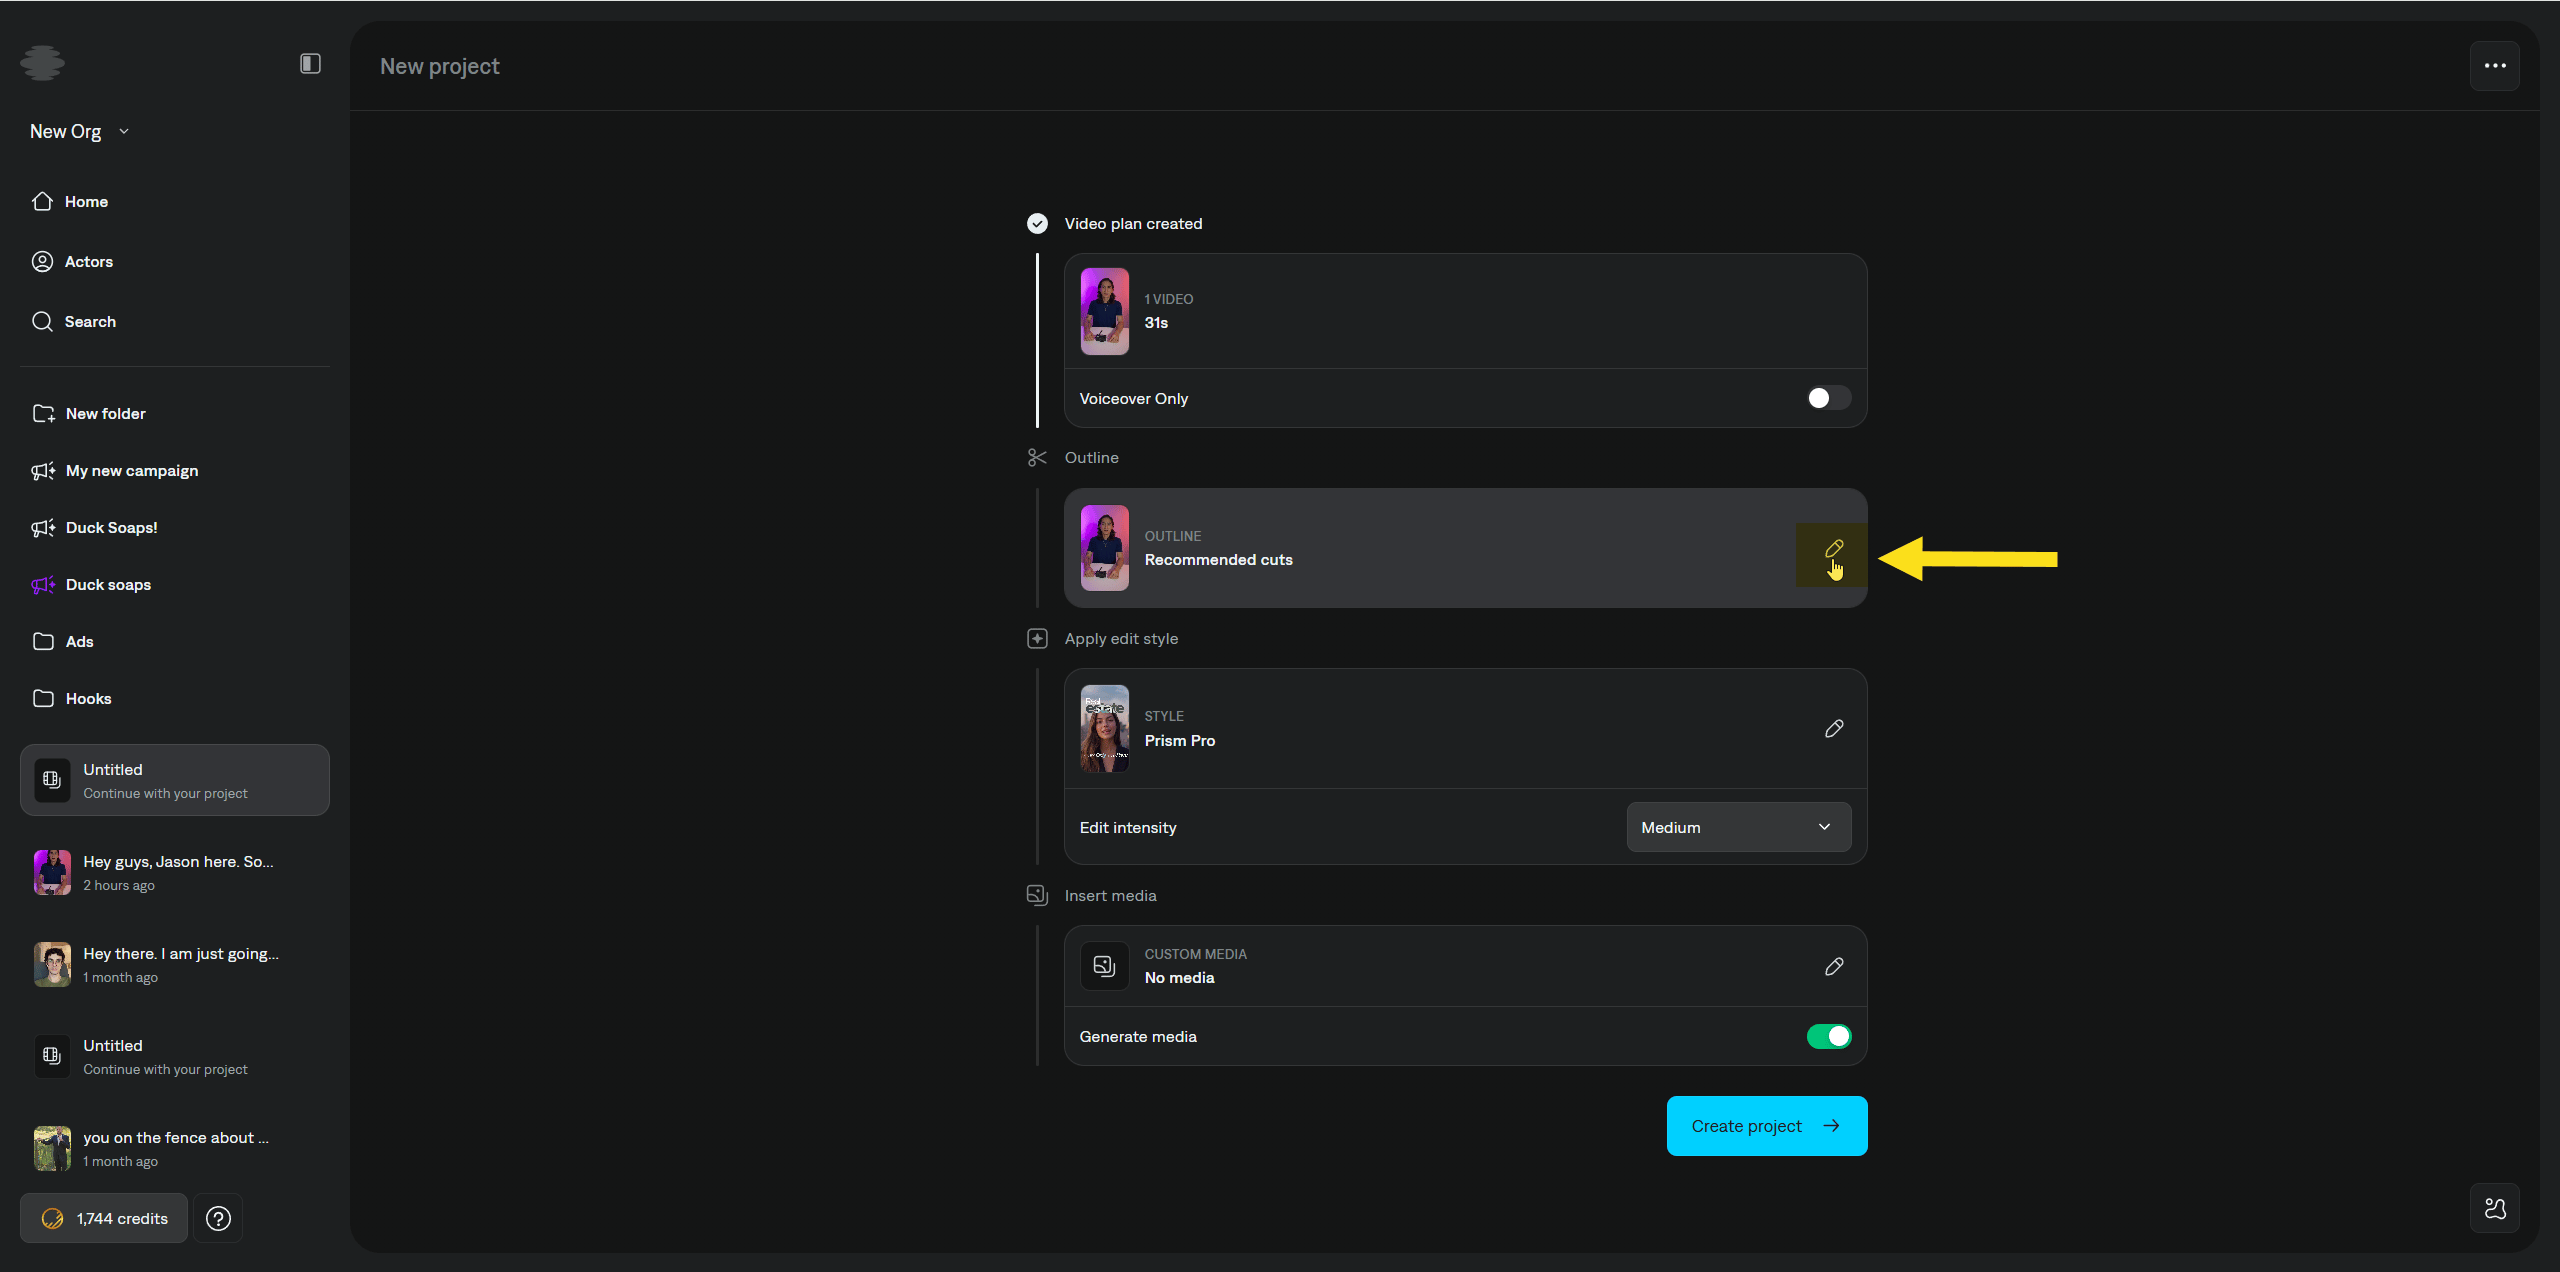Viewport: 2560px width, 1272px height.
Task: Open Search in sidebar
Action: tap(174, 321)
